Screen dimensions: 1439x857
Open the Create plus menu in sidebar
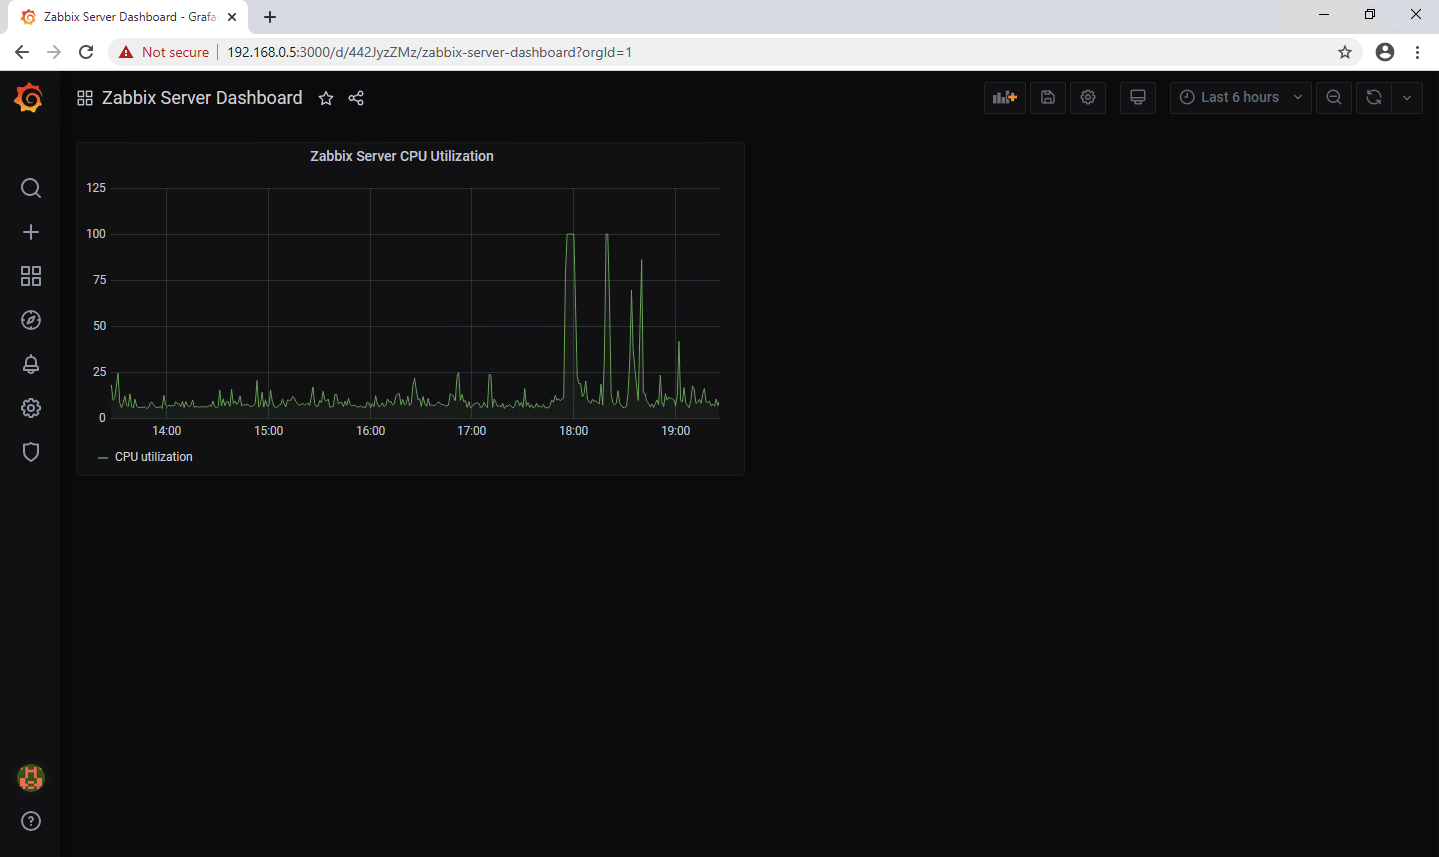point(31,232)
